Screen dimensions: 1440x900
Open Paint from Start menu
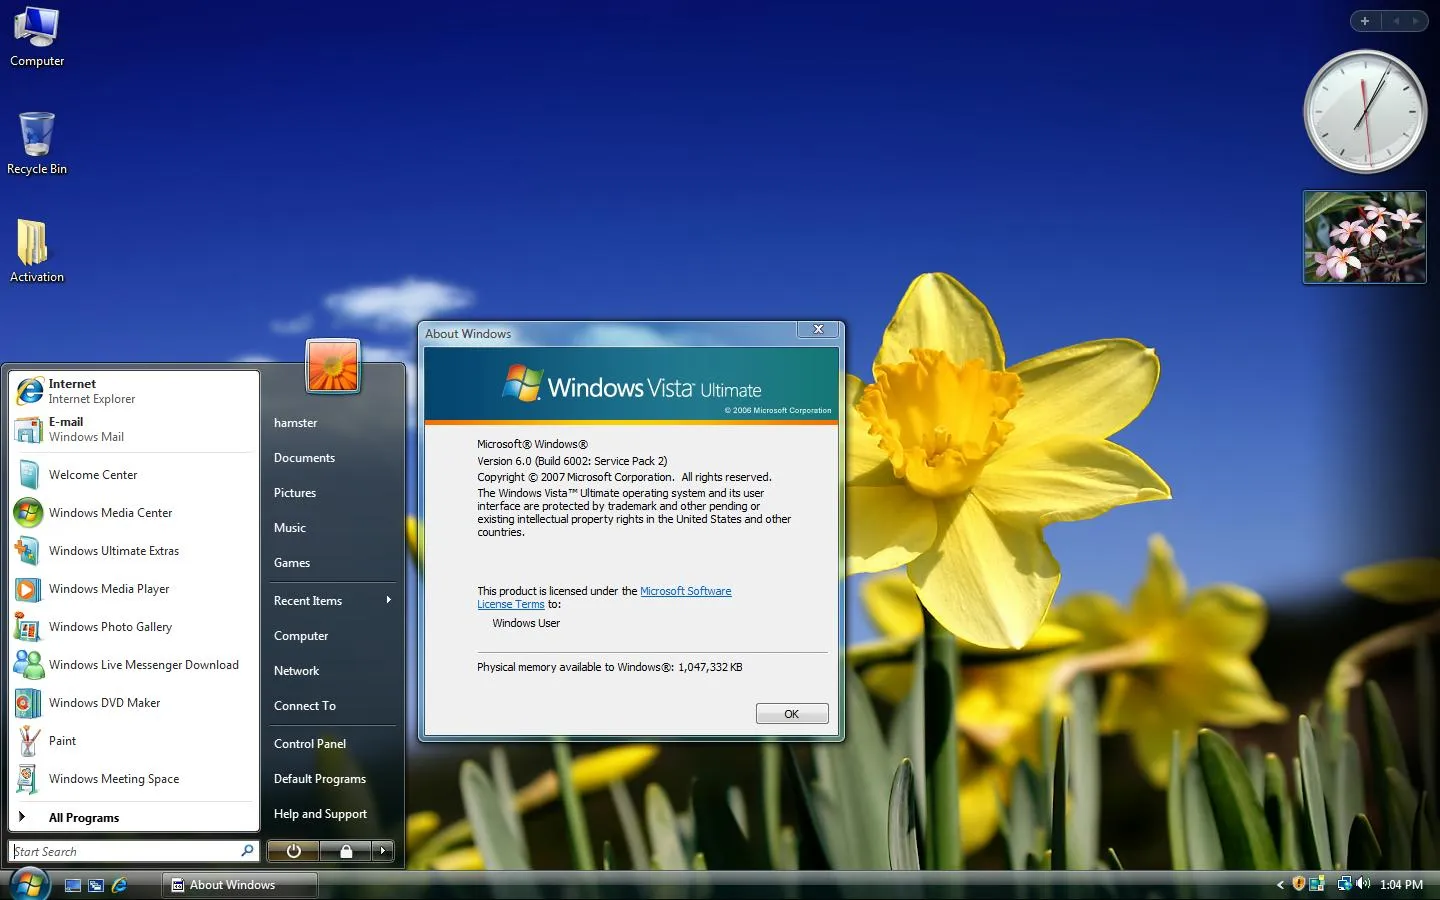tap(134, 741)
